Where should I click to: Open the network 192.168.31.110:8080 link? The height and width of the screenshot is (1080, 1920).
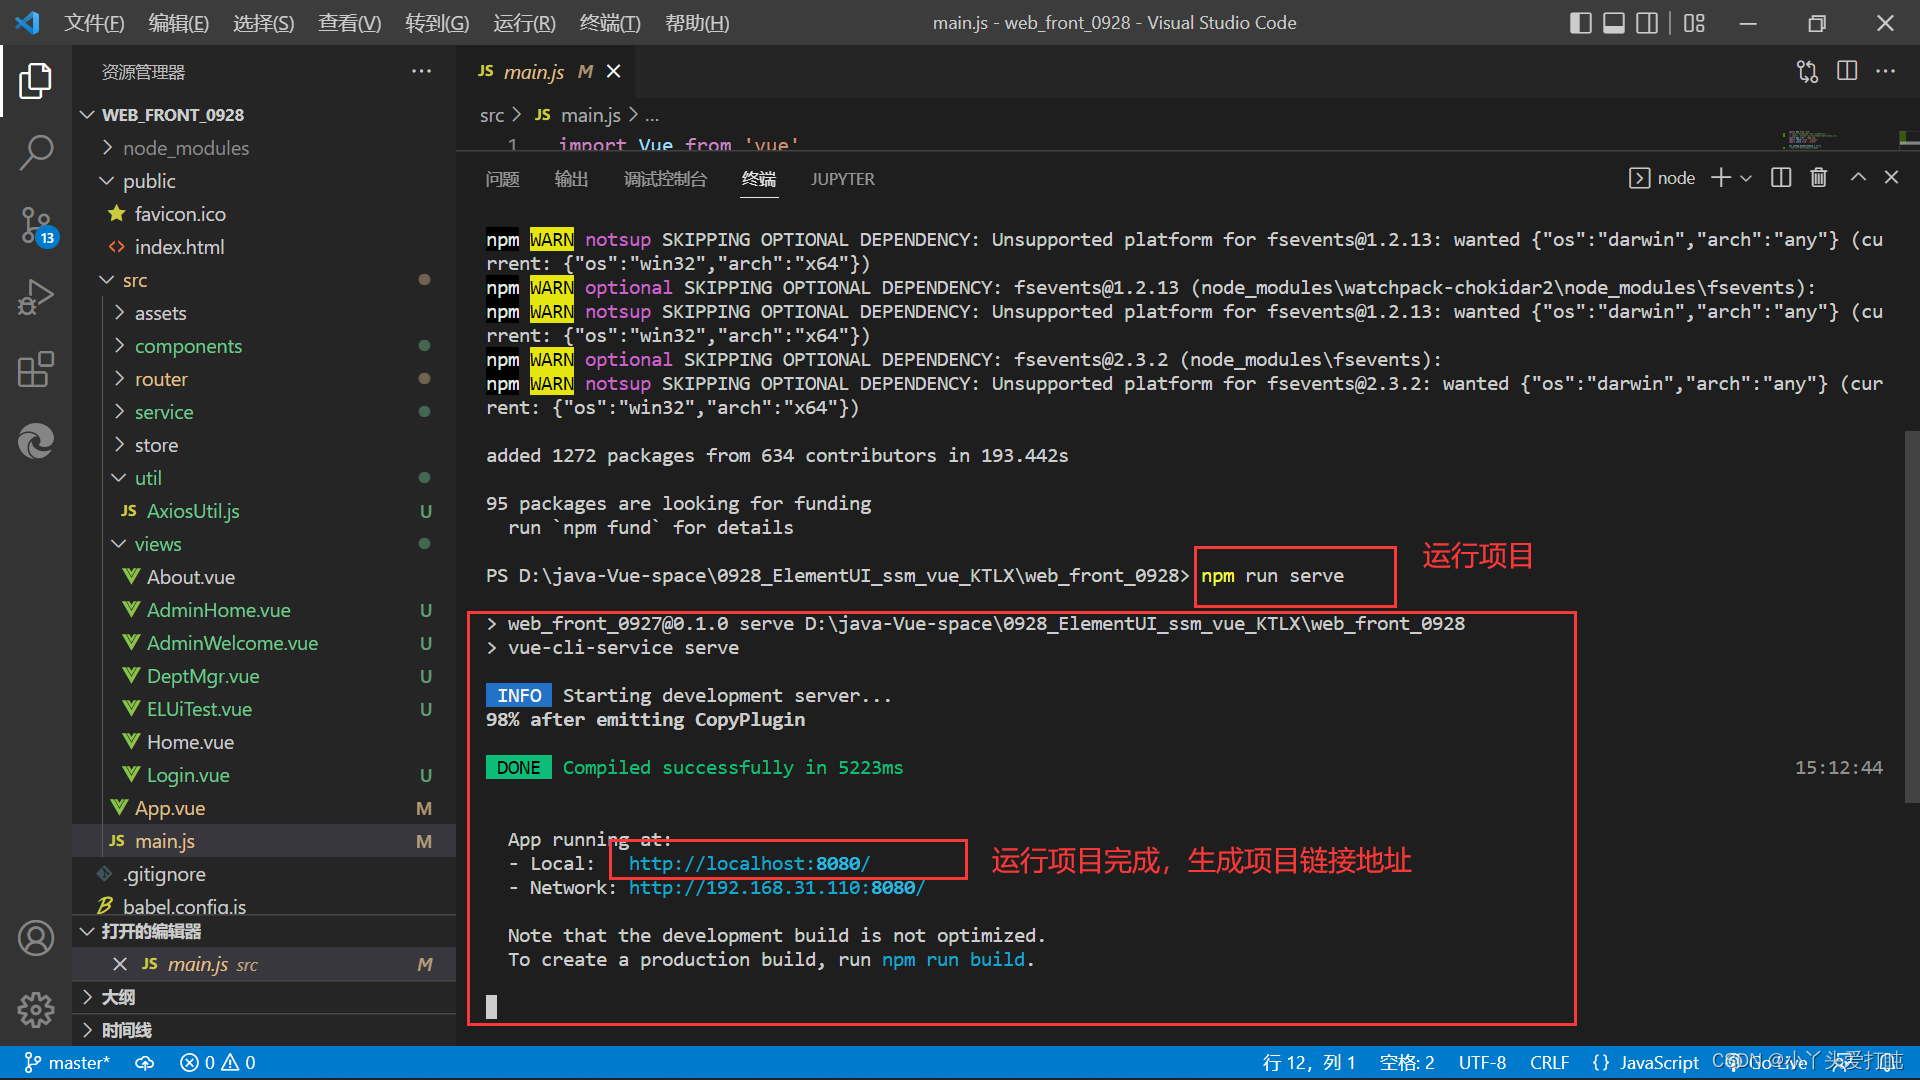pyautogui.click(x=776, y=887)
